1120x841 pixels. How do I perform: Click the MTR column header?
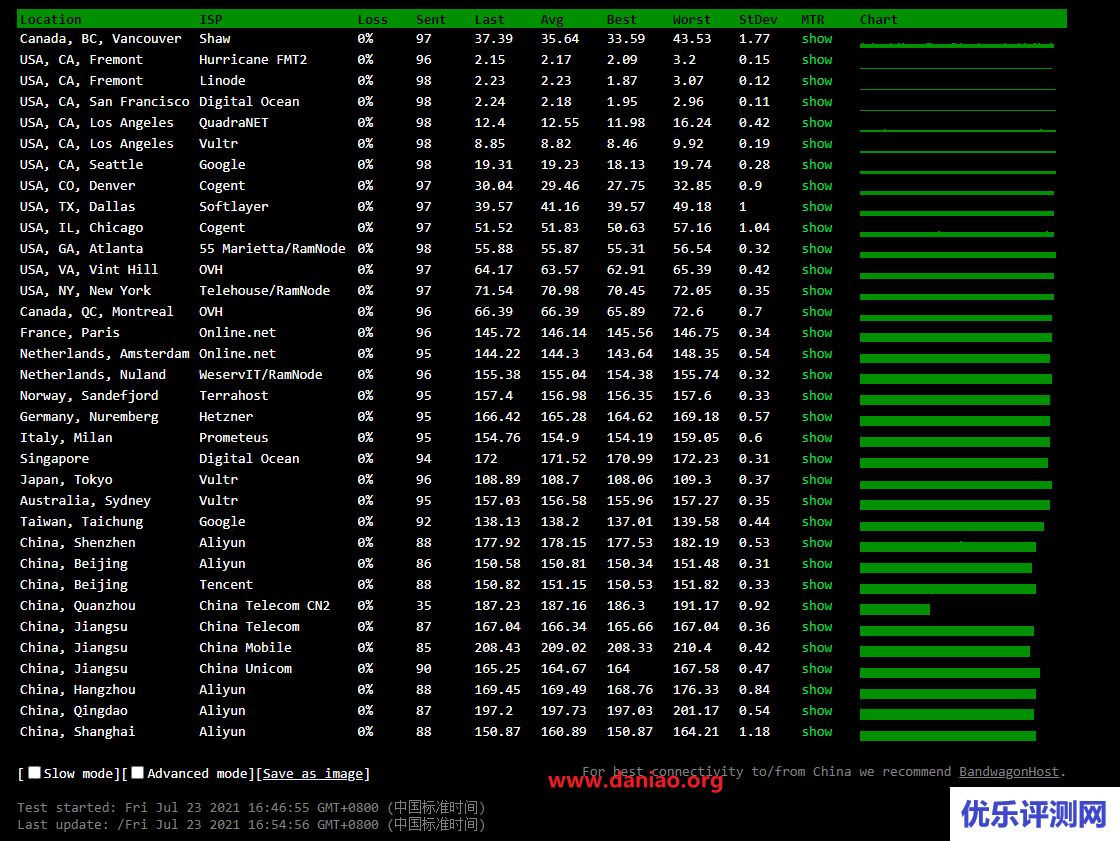pyautogui.click(x=813, y=19)
